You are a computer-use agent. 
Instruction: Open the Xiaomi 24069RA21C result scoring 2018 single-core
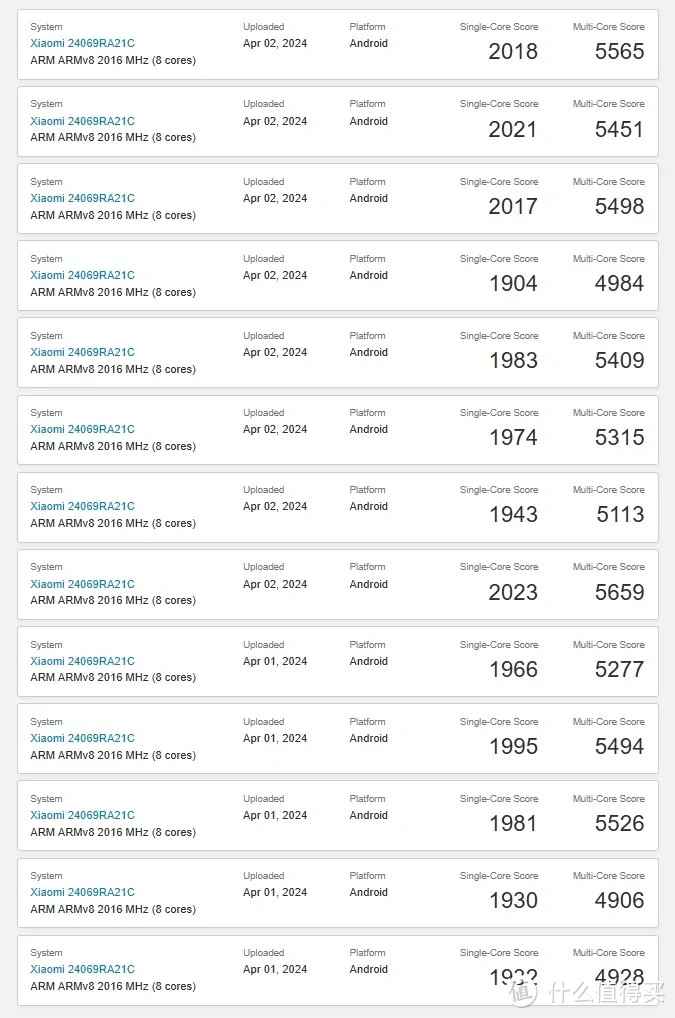pos(82,43)
